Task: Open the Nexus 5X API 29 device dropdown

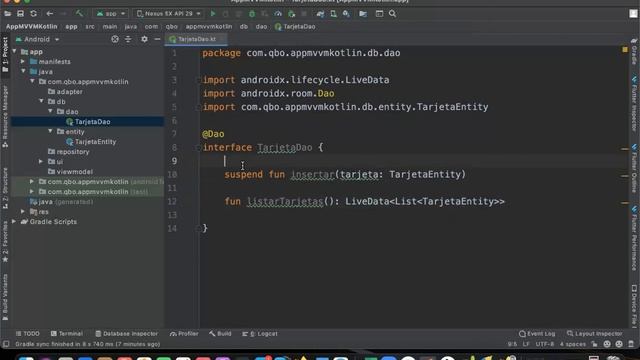Action: [169, 13]
